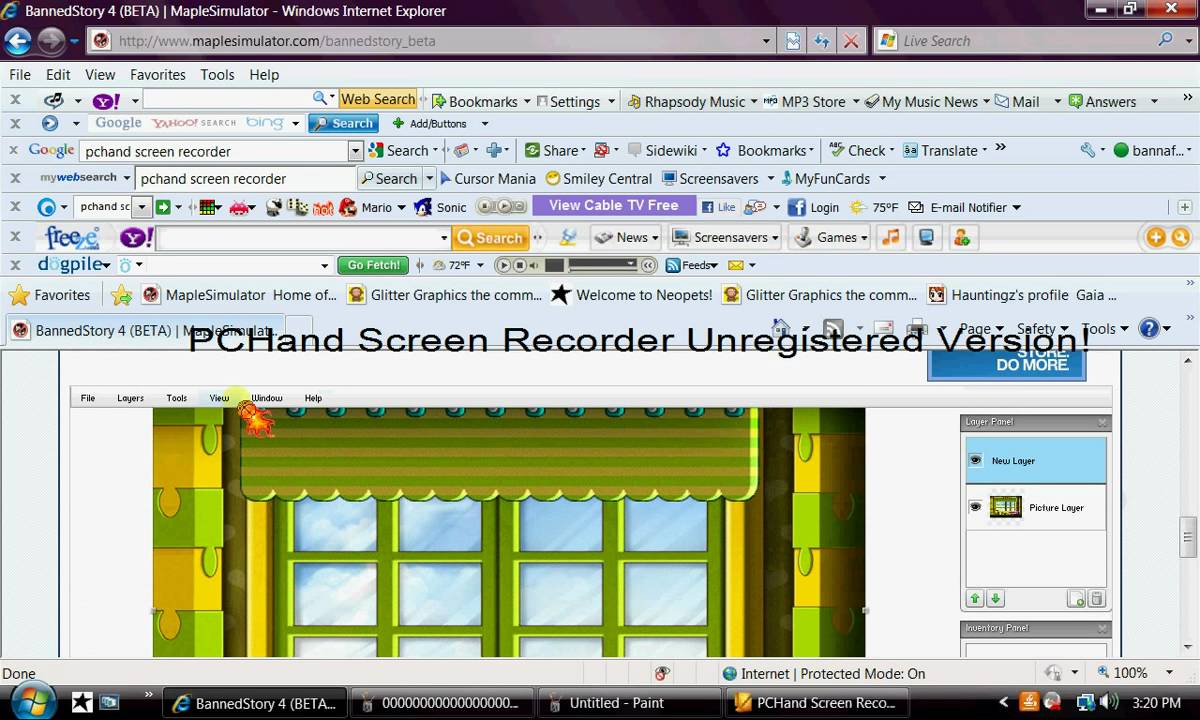1200x720 pixels.
Task: Close the Layer Panel
Action: pyautogui.click(x=1102, y=422)
